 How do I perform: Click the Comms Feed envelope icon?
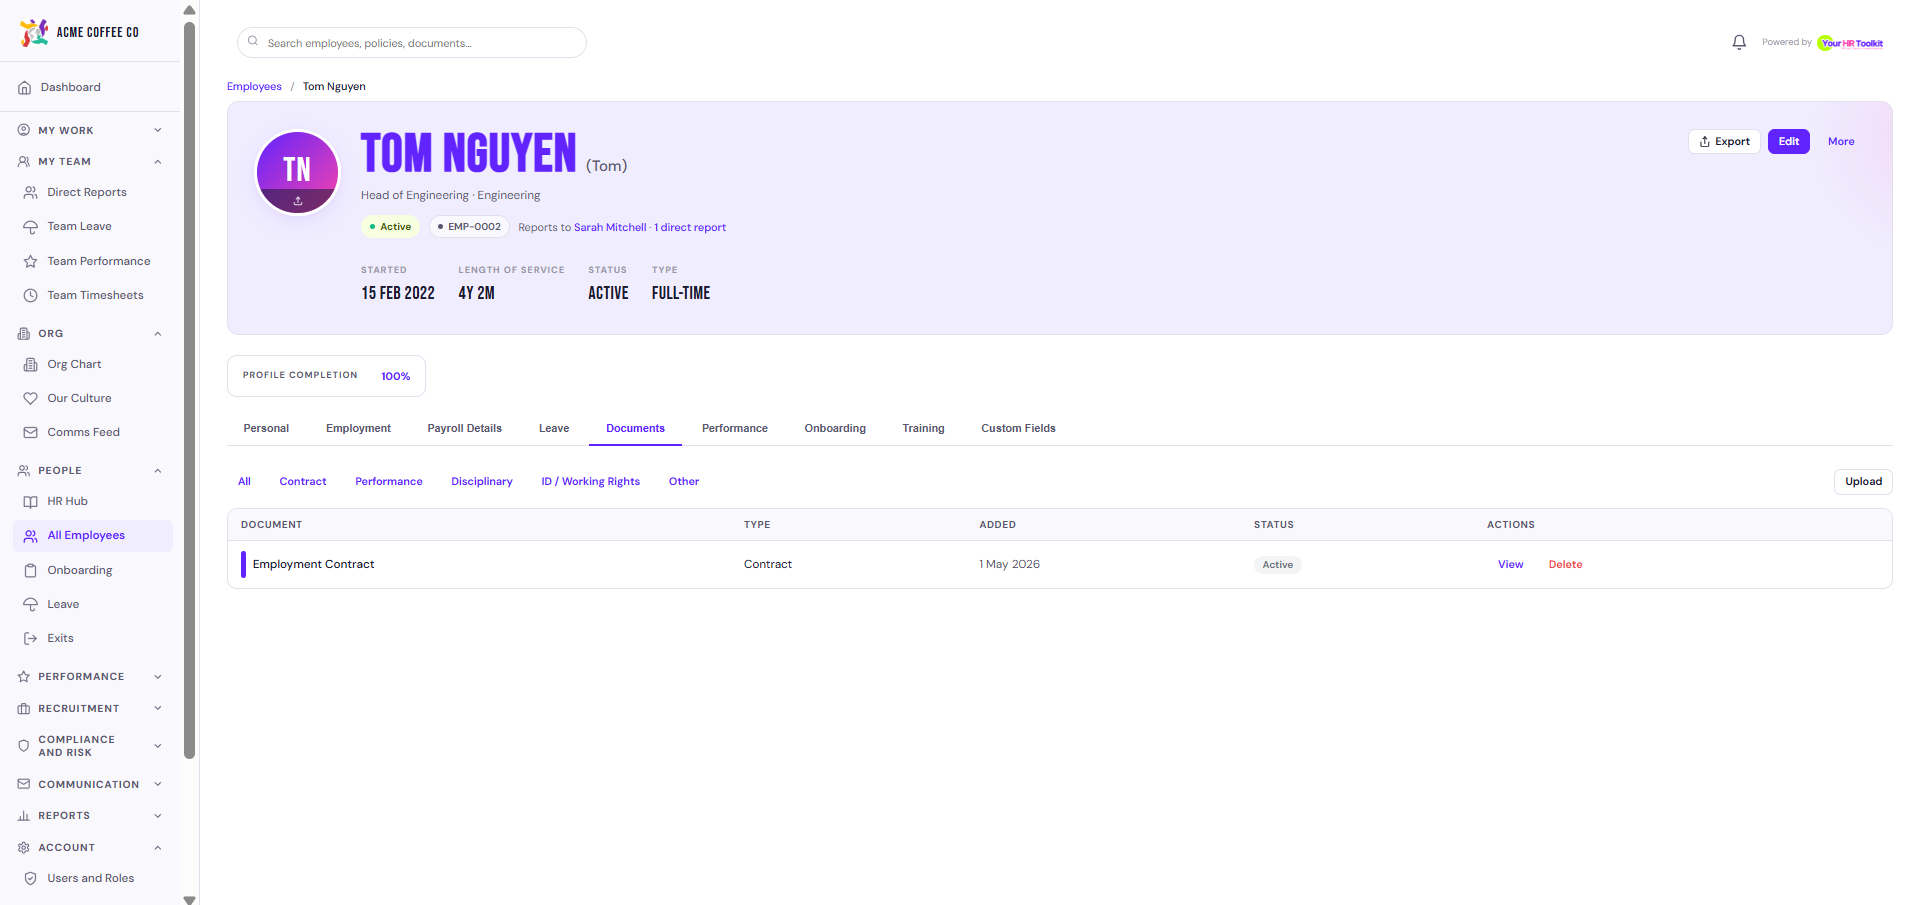(30, 433)
